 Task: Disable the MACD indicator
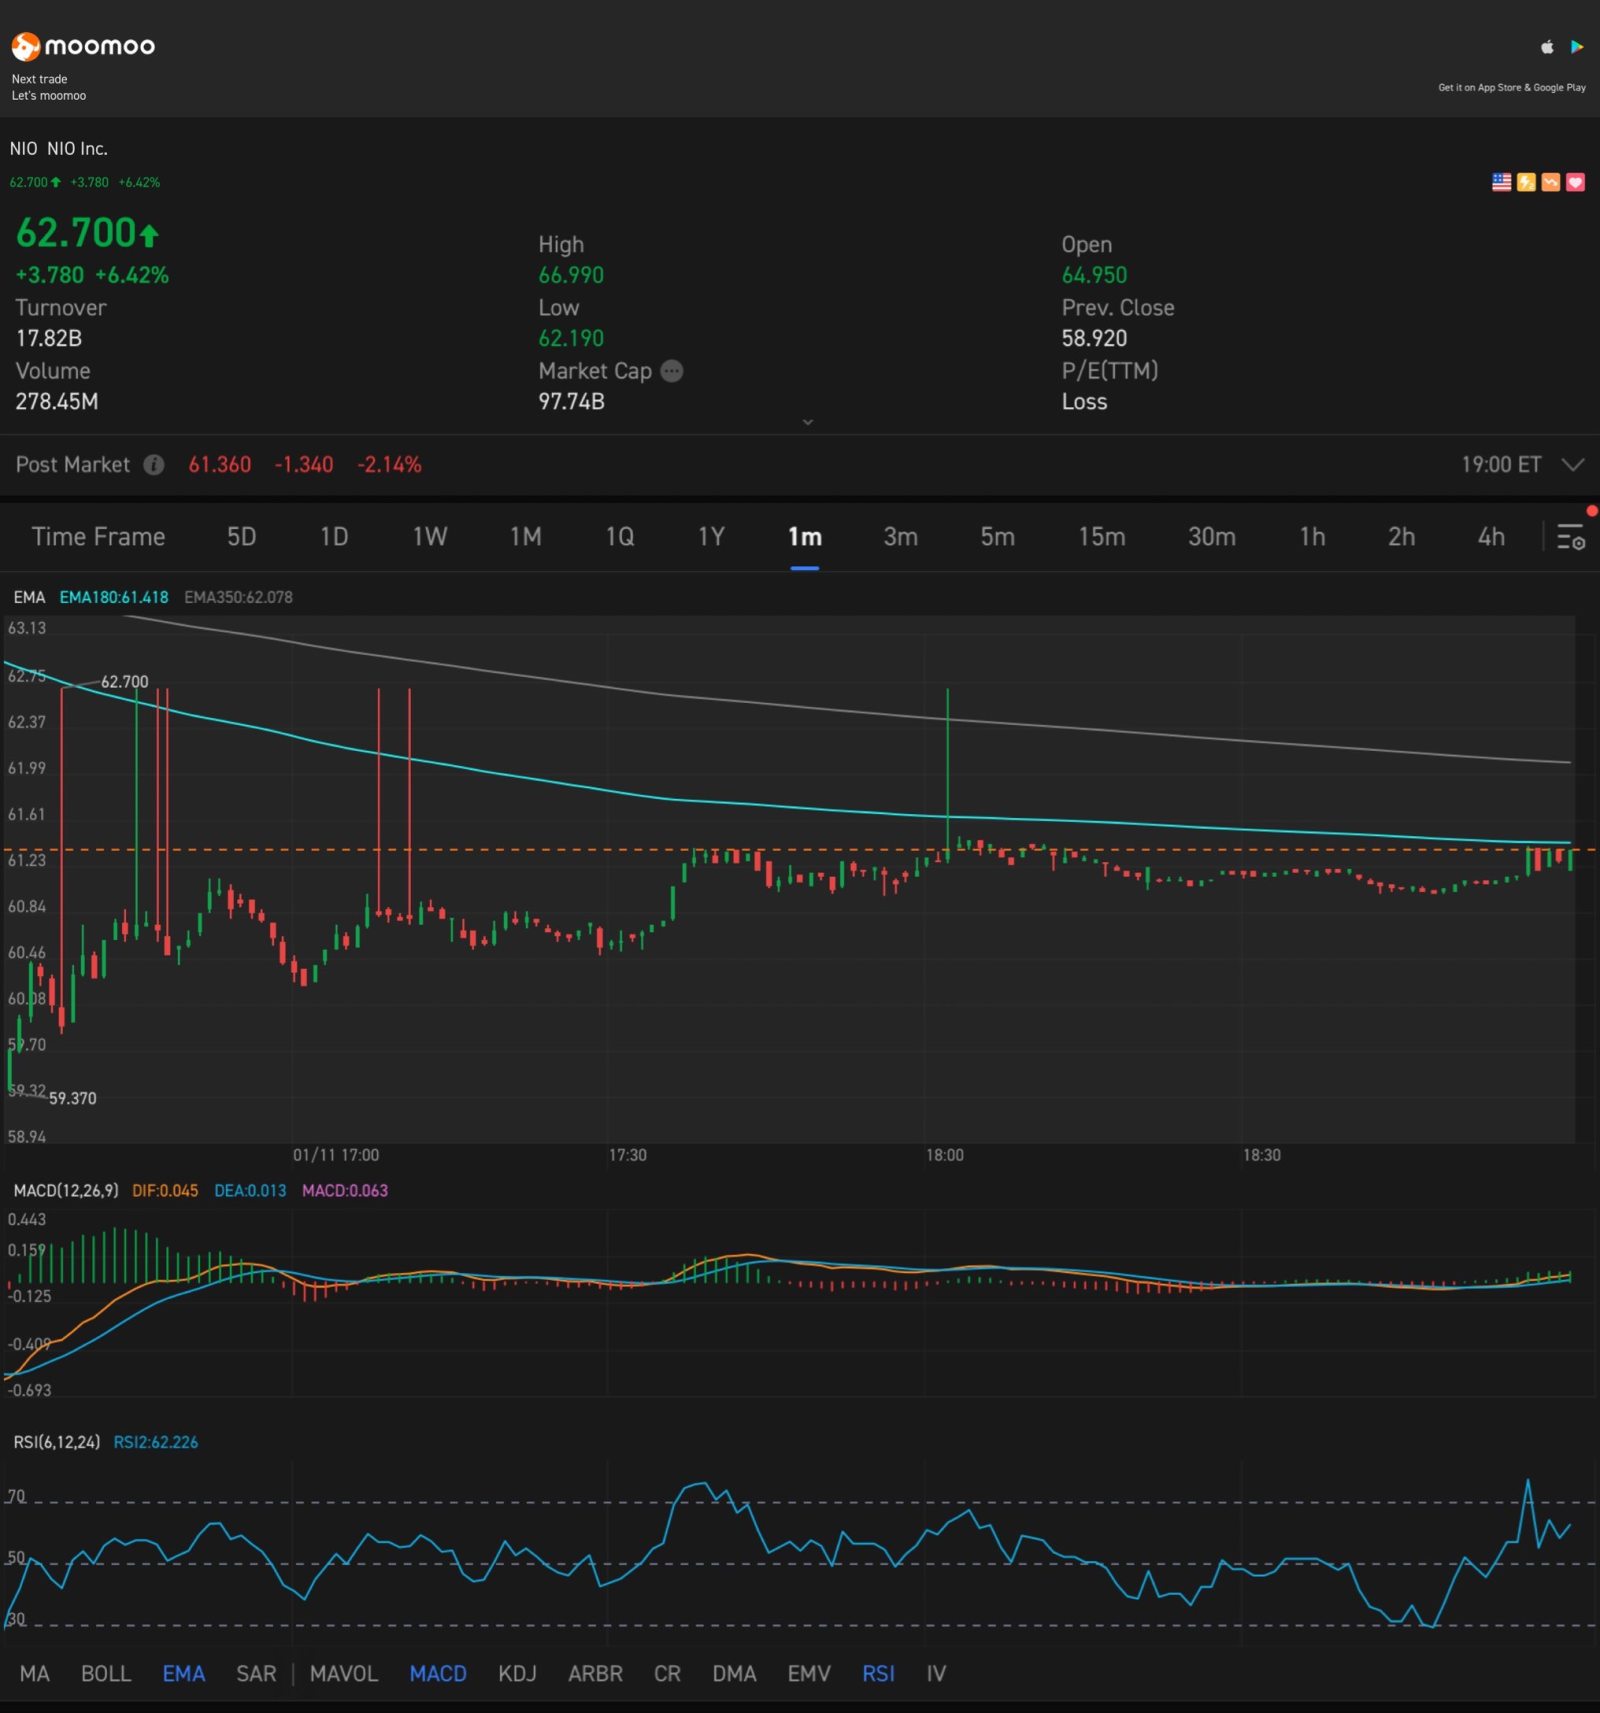click(x=438, y=1674)
